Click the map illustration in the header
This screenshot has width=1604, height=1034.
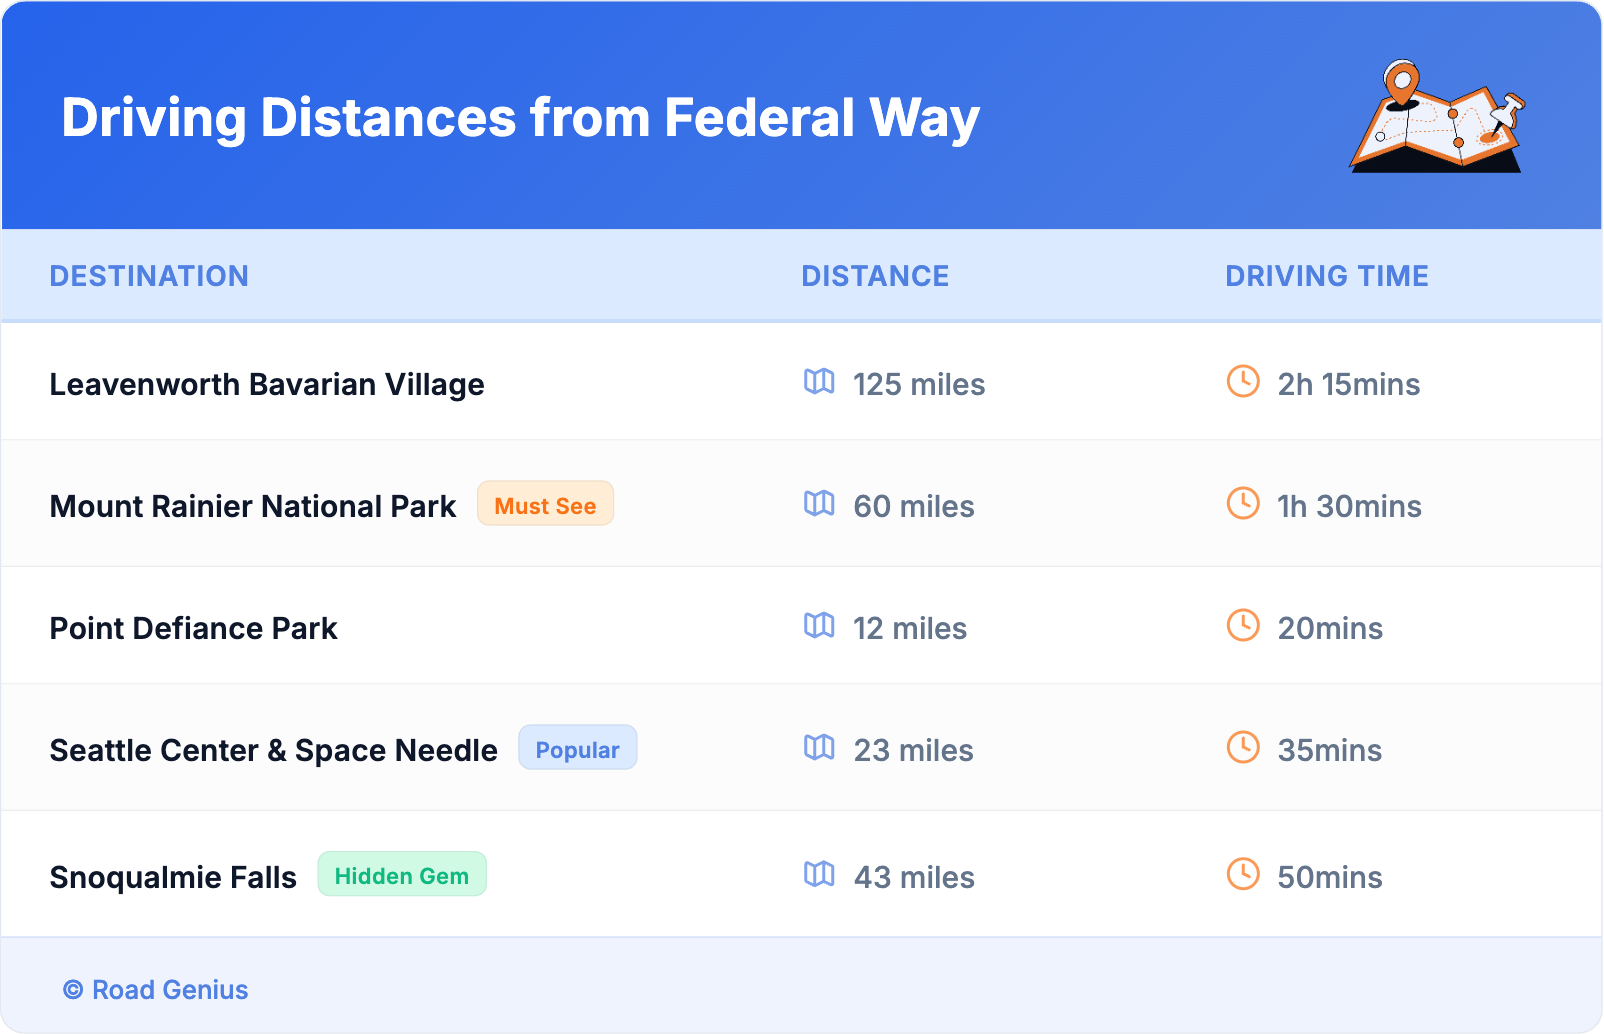[1438, 118]
